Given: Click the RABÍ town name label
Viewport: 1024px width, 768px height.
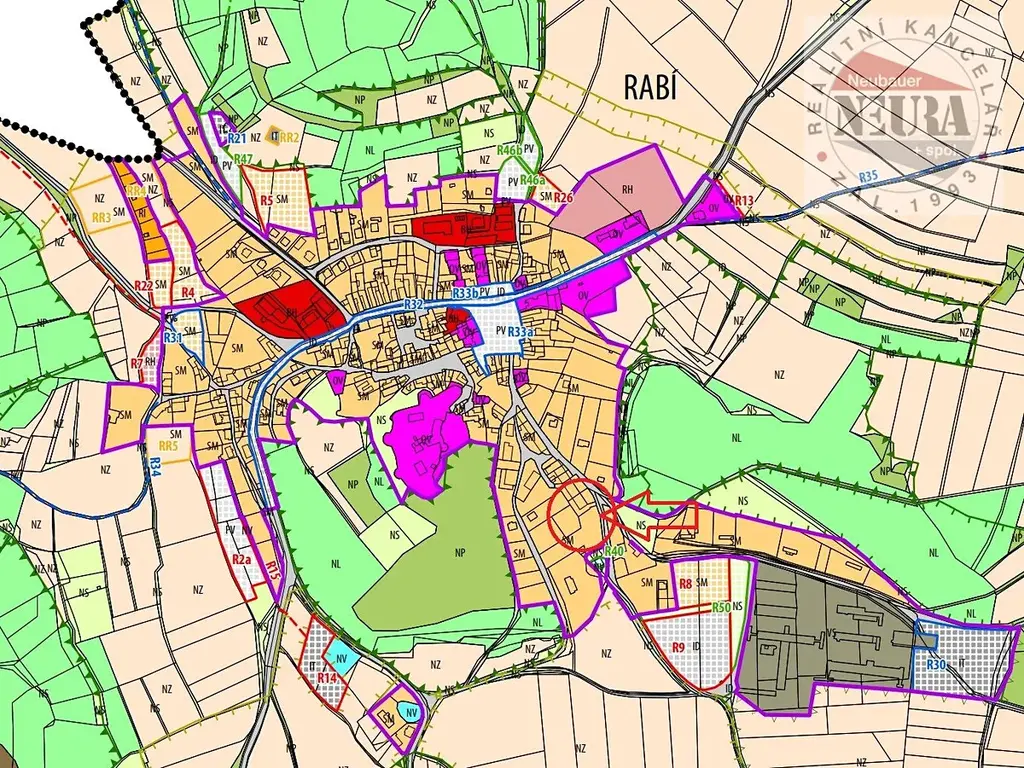Looking at the screenshot, I should pyautogui.click(x=650, y=87).
